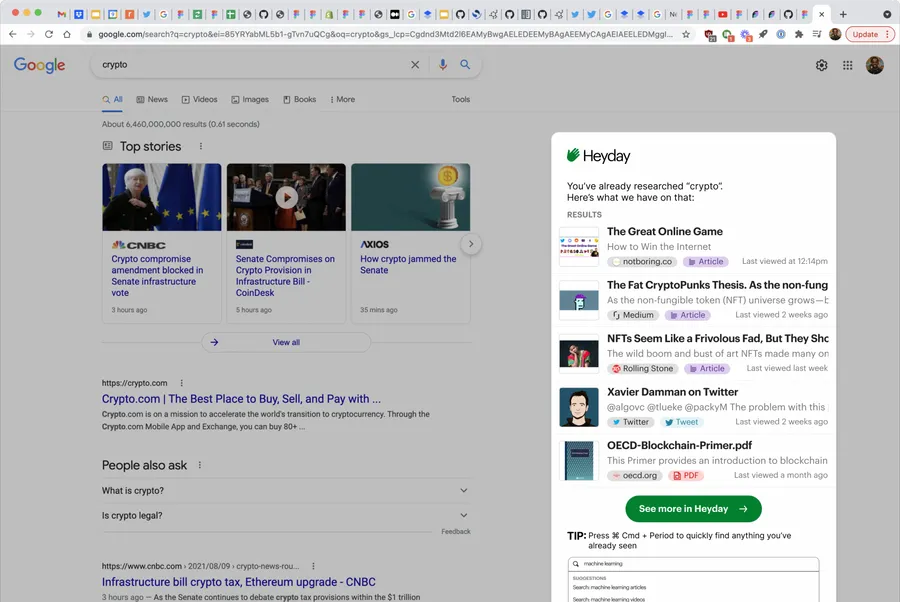Click the Xavier Damman avatar thumbnail

pyautogui.click(x=579, y=407)
